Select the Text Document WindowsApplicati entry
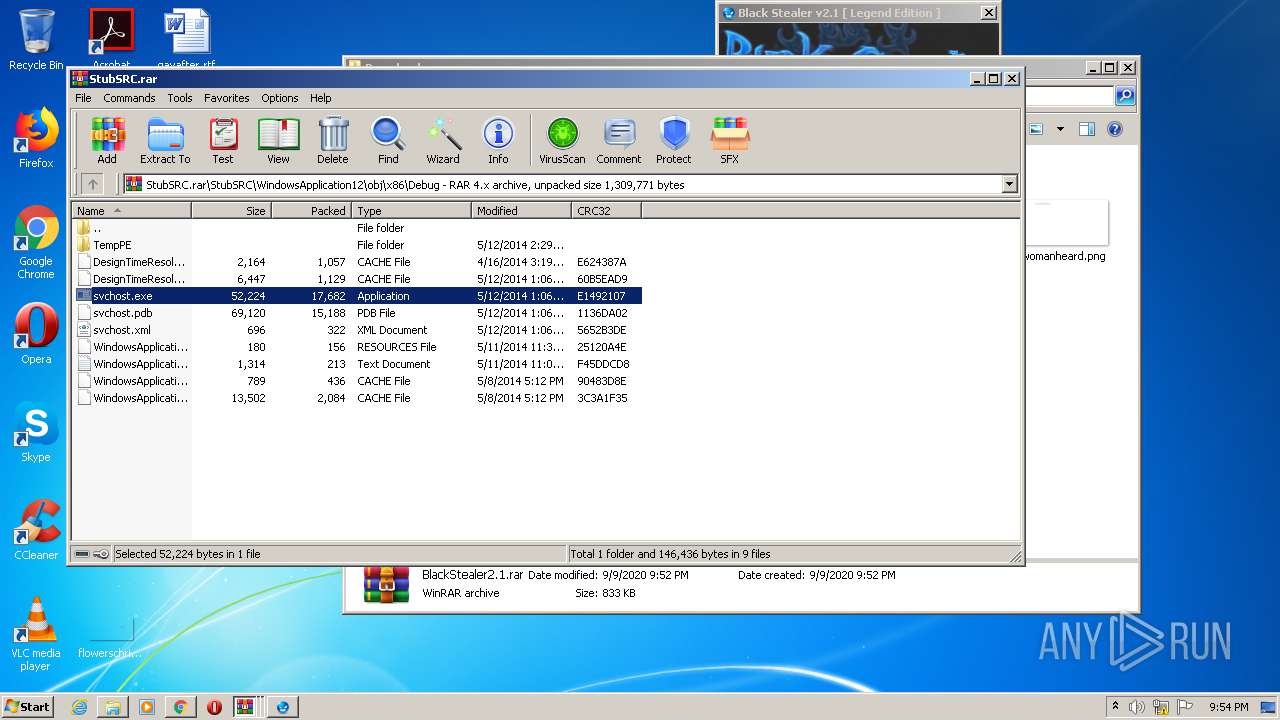 (358, 364)
